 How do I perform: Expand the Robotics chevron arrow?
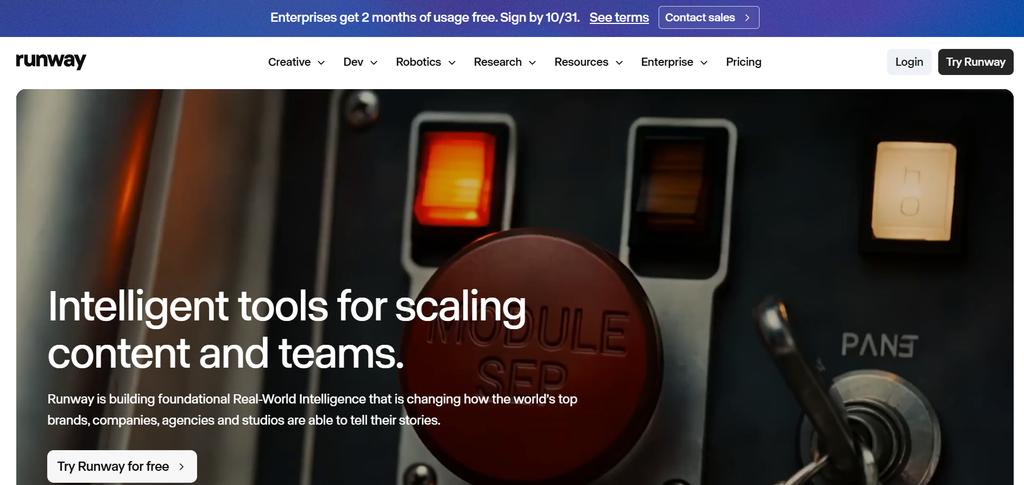coord(451,63)
